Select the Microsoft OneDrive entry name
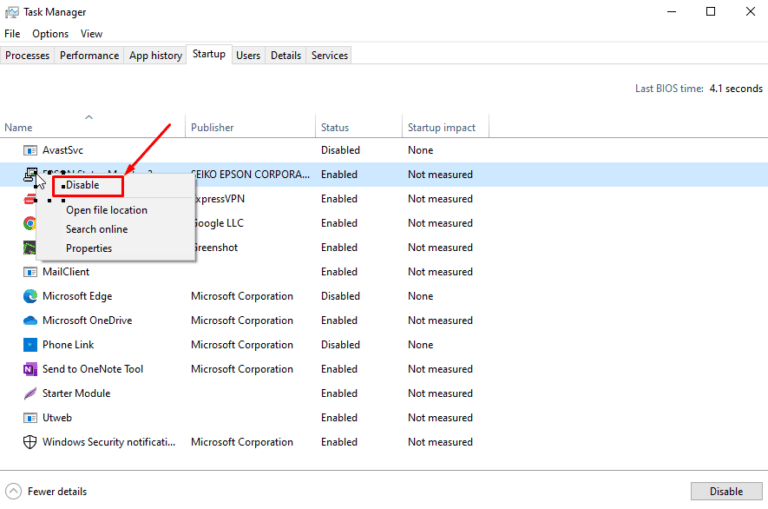The image size is (768, 509). 87,320
